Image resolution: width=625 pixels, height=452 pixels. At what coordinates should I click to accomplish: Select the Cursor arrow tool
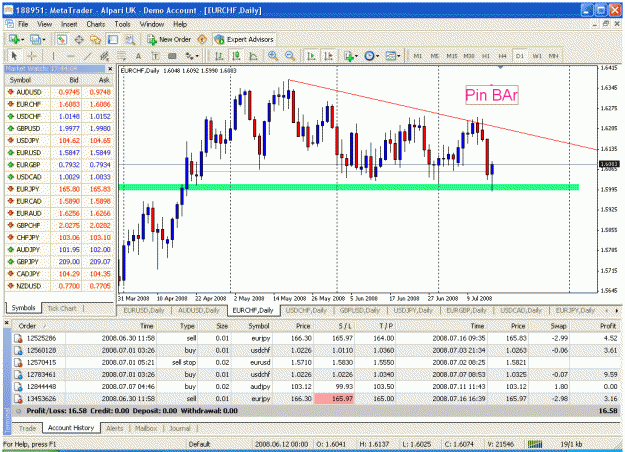click(x=14, y=56)
